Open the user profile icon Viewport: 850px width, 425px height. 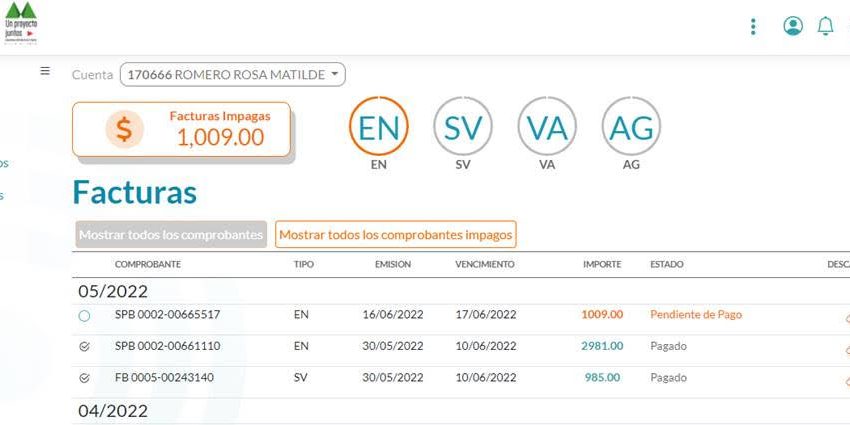coord(793,27)
